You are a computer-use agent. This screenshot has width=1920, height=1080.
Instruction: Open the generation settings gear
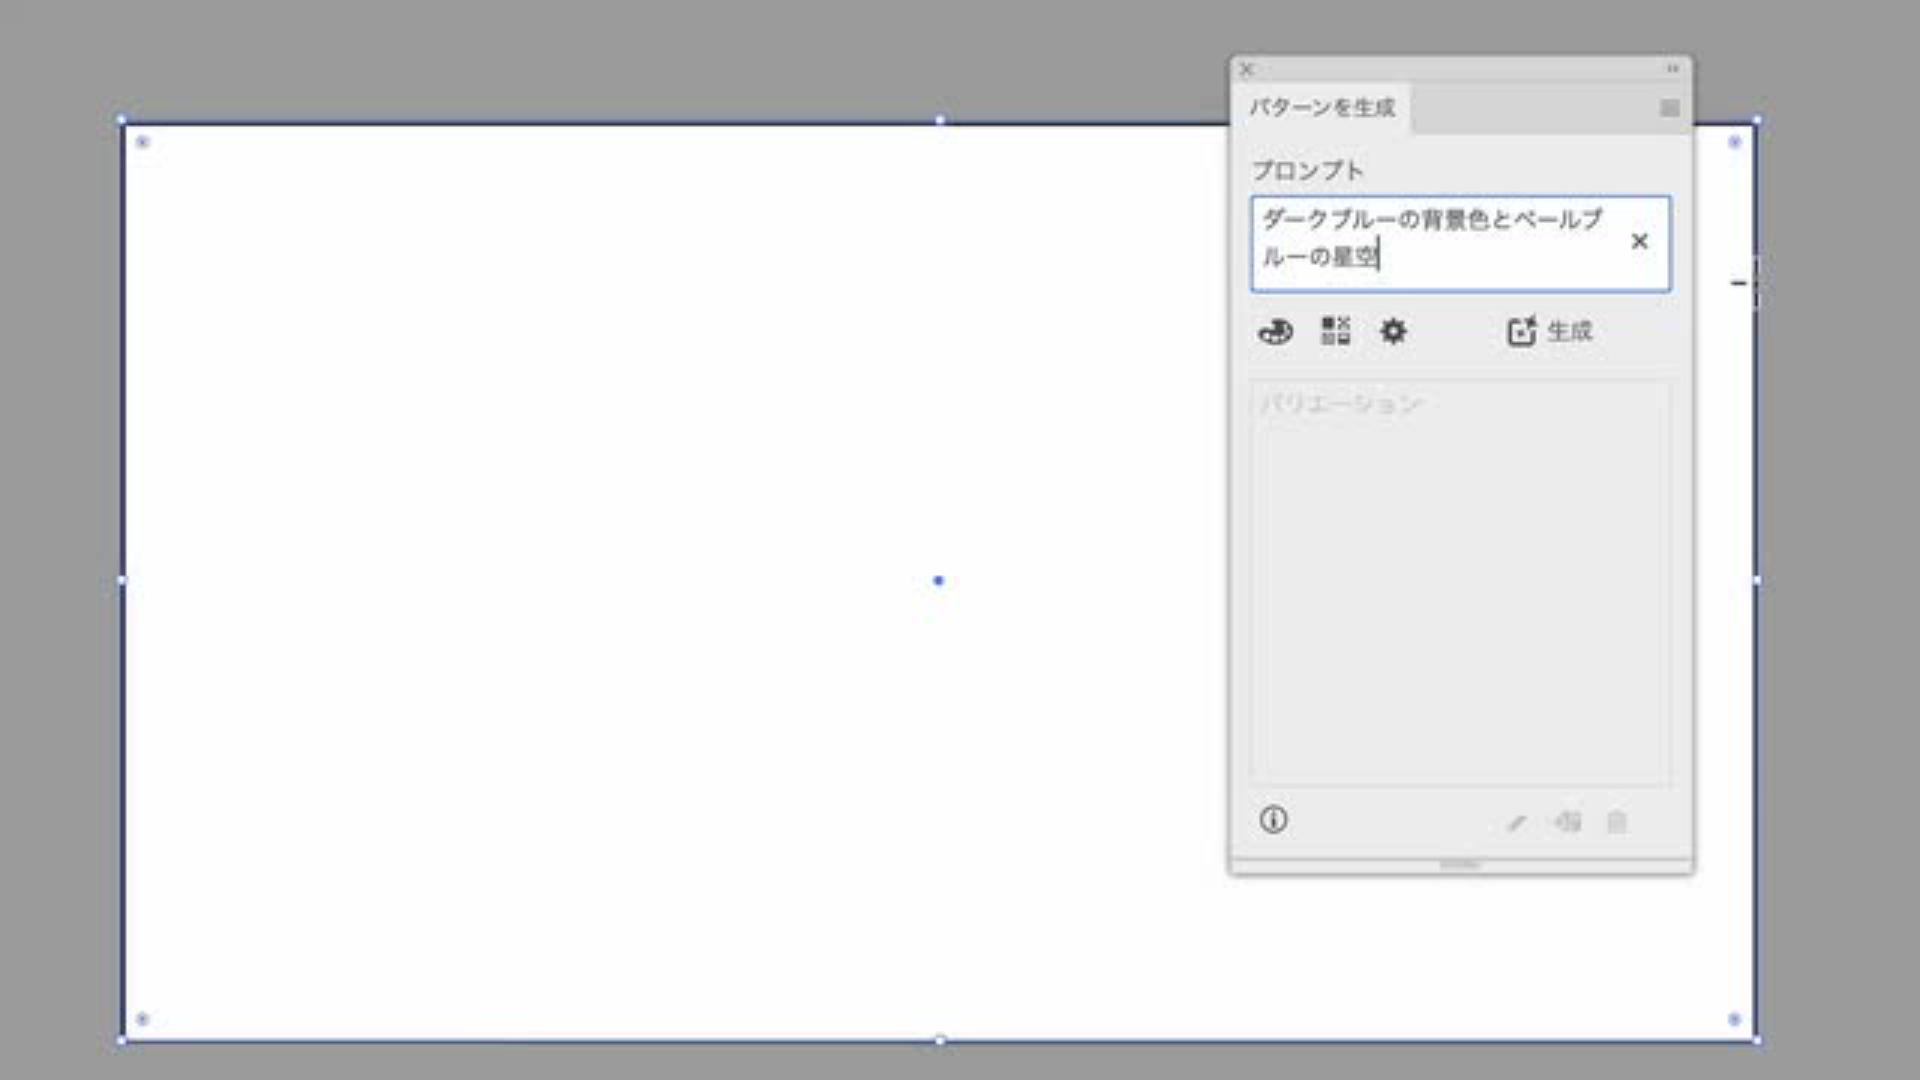(x=1393, y=331)
